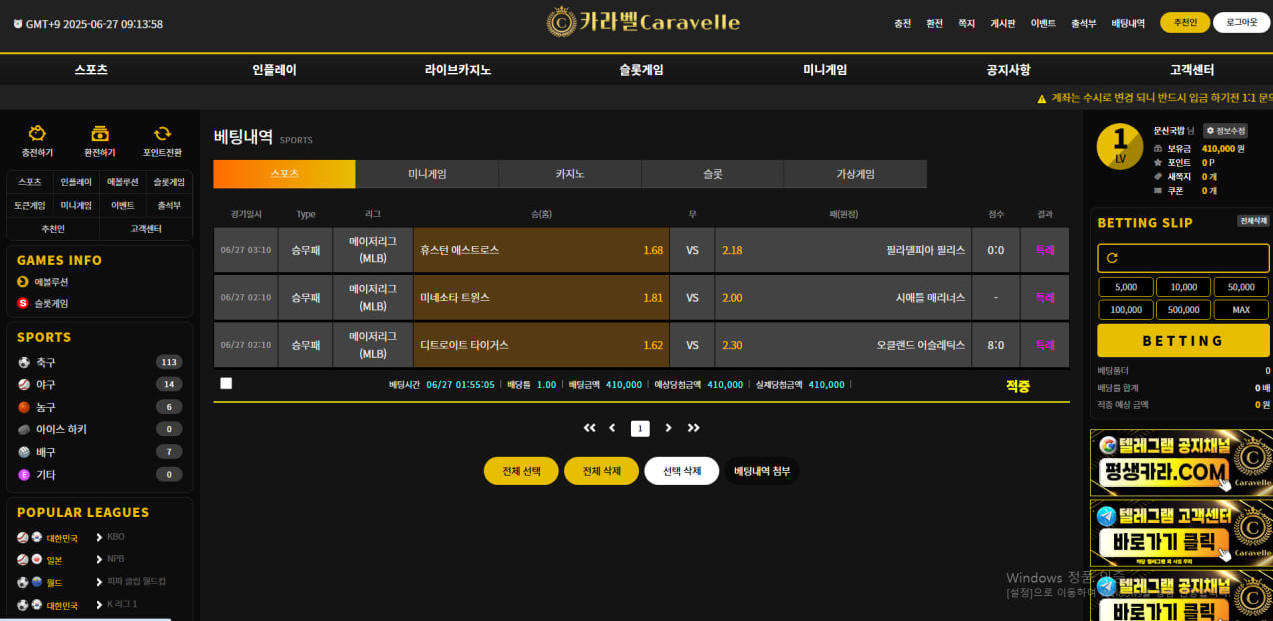Expand the 대한민국 KBO league entry
This screenshot has width=1273, height=621.
99,537
